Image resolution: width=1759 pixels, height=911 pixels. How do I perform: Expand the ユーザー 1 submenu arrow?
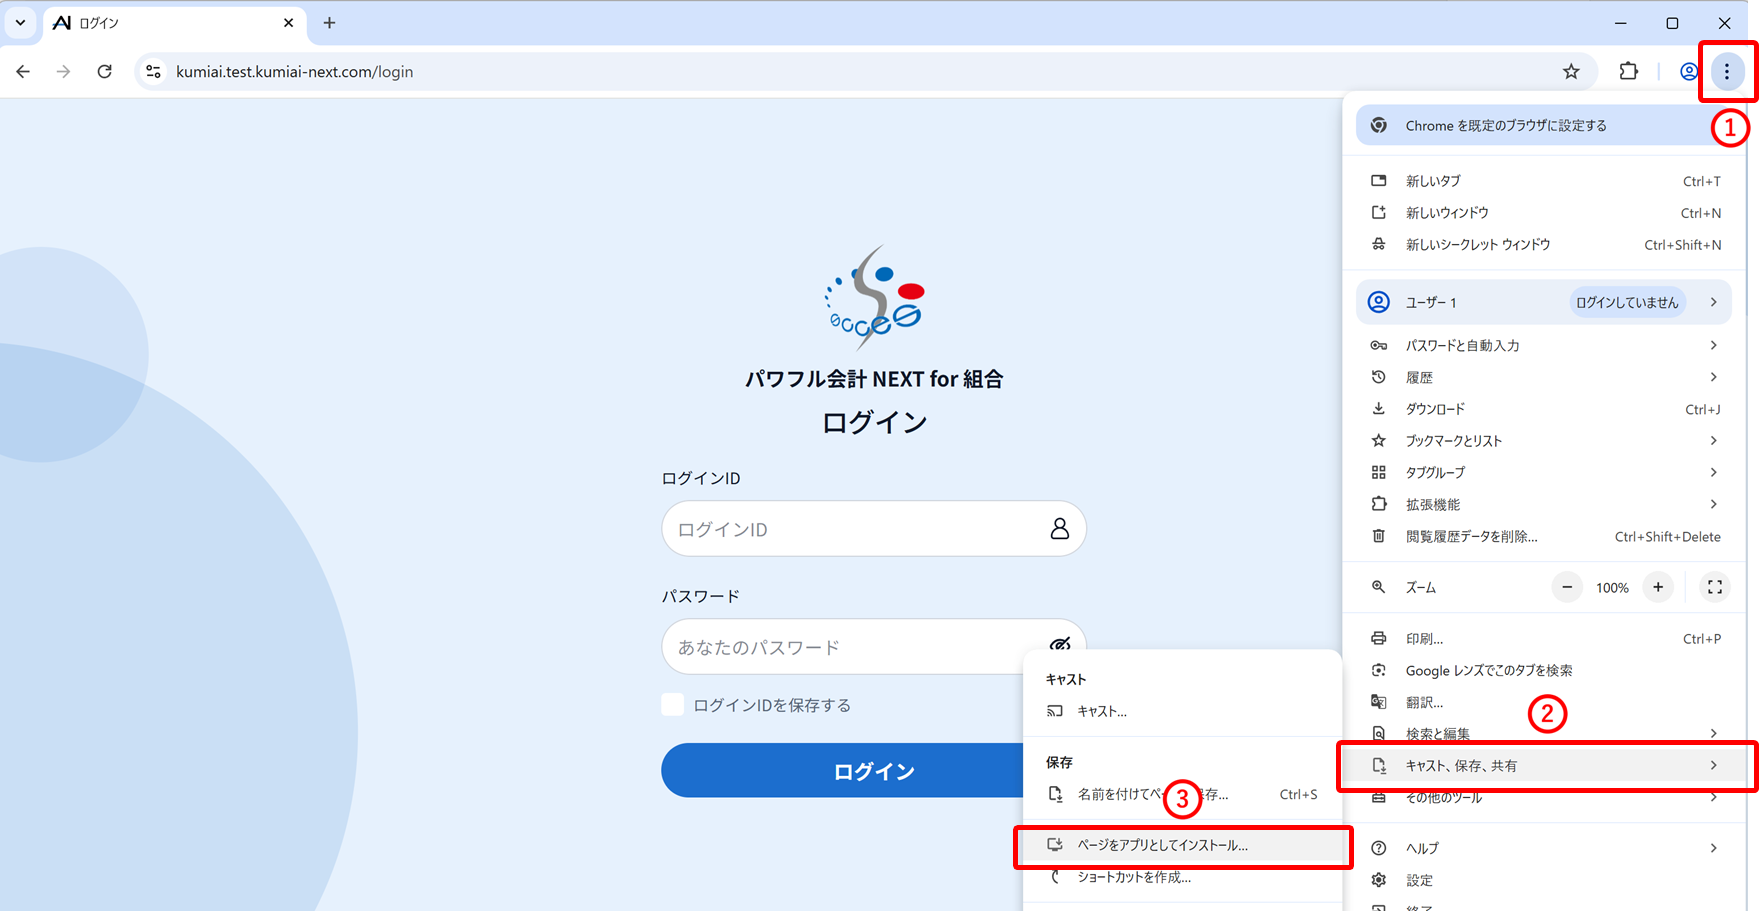coord(1713,302)
